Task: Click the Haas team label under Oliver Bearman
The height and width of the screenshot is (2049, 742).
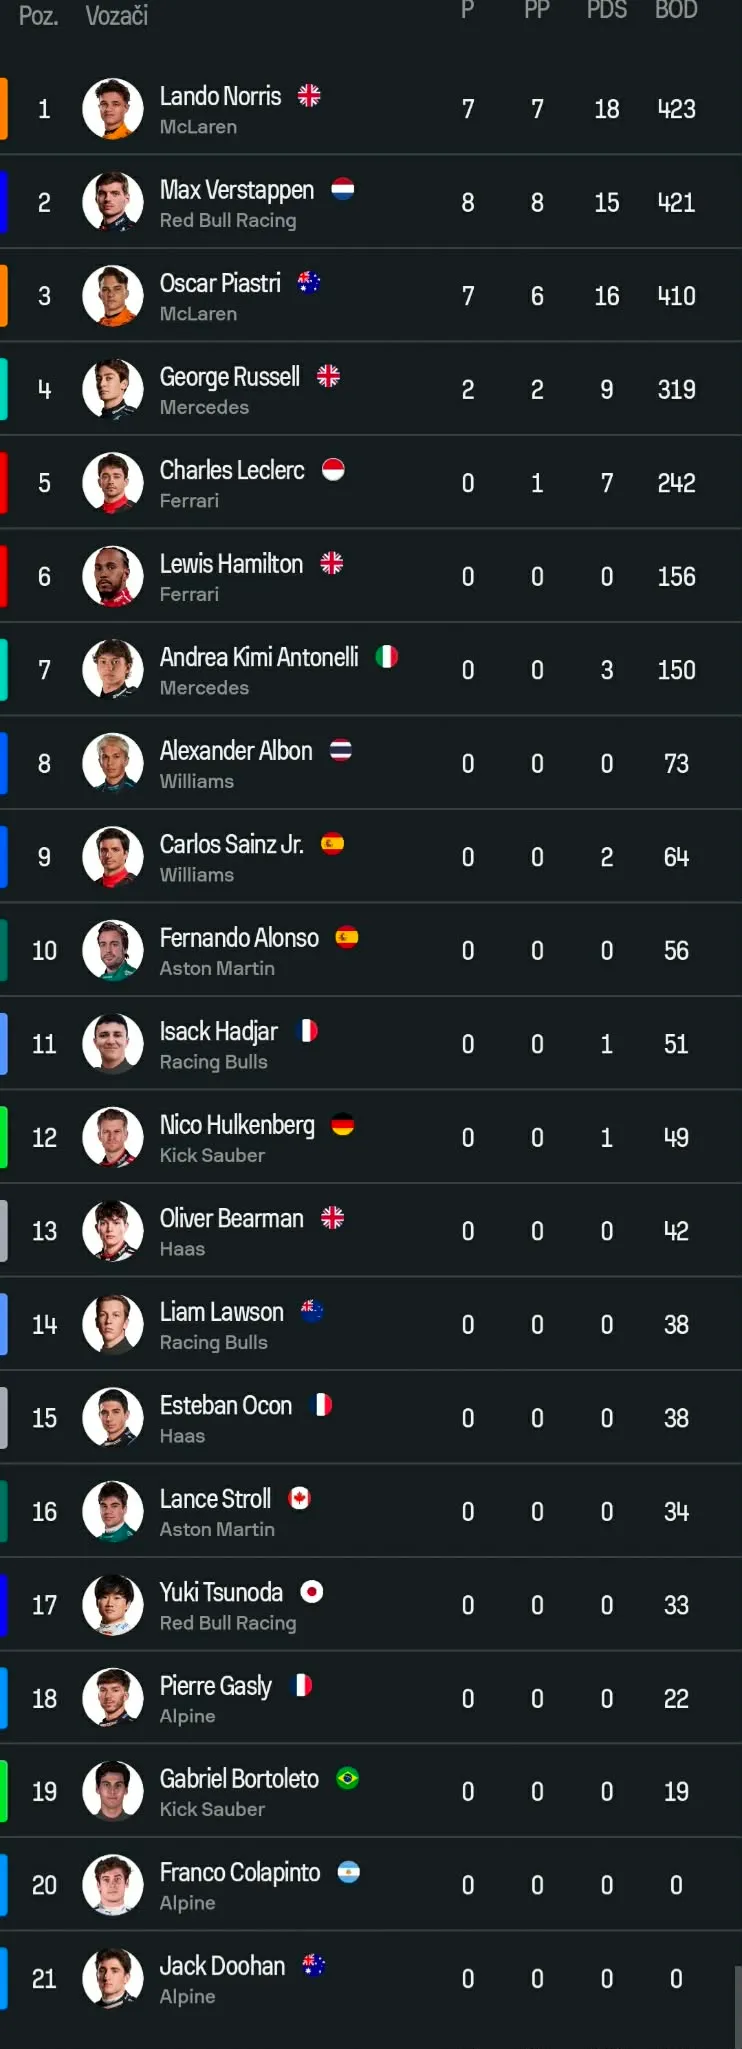Action: pos(182,1249)
